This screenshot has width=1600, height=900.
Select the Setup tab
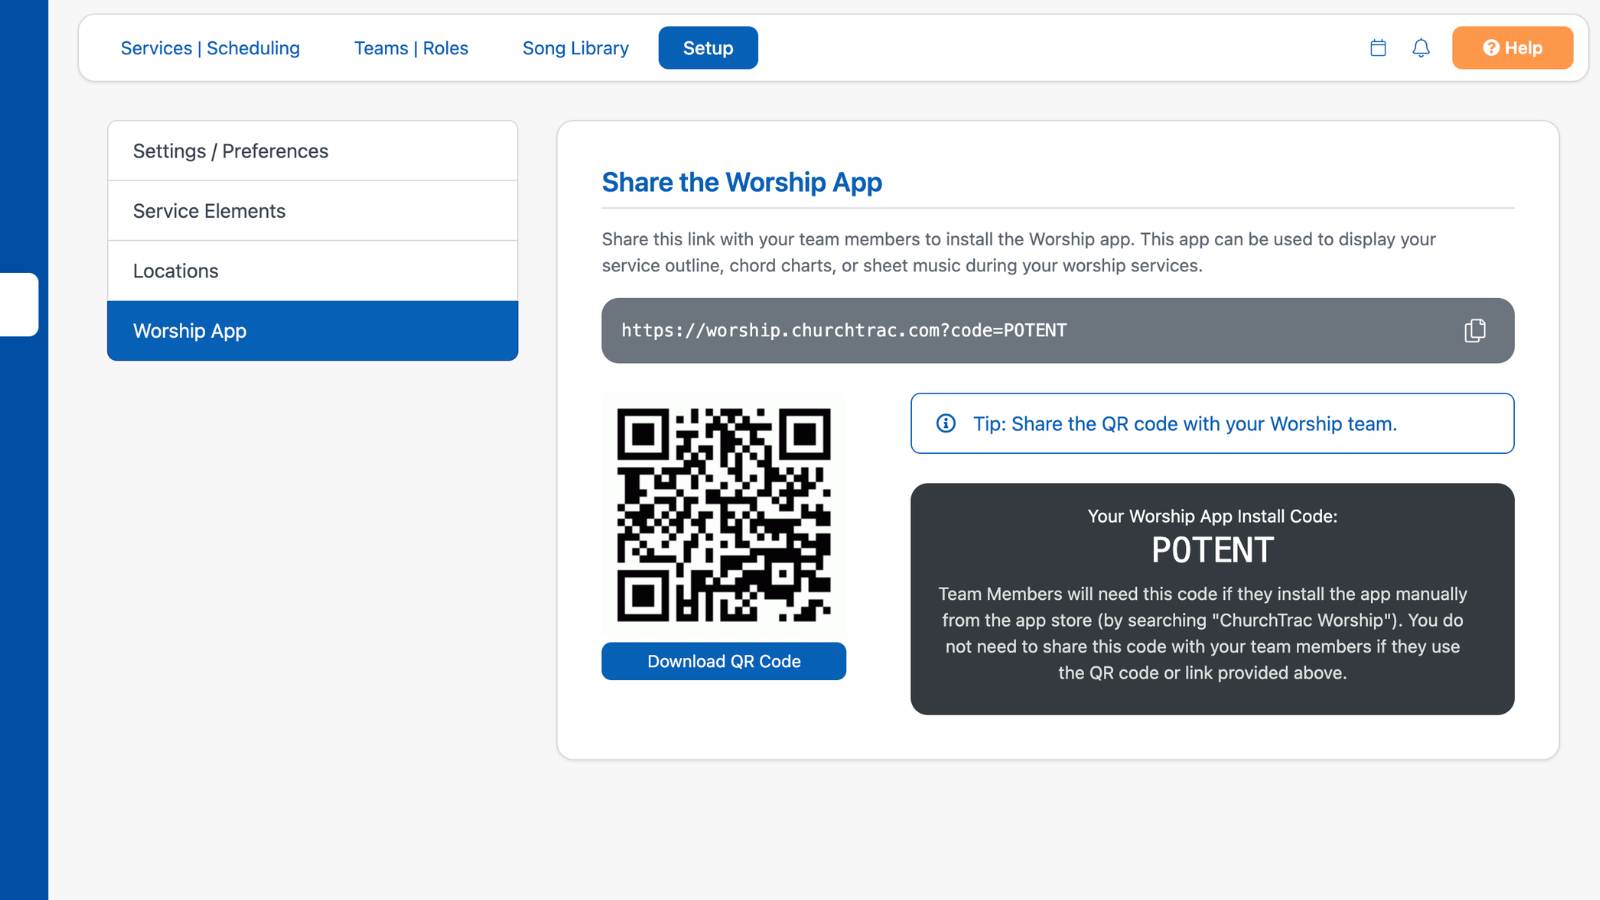708,48
